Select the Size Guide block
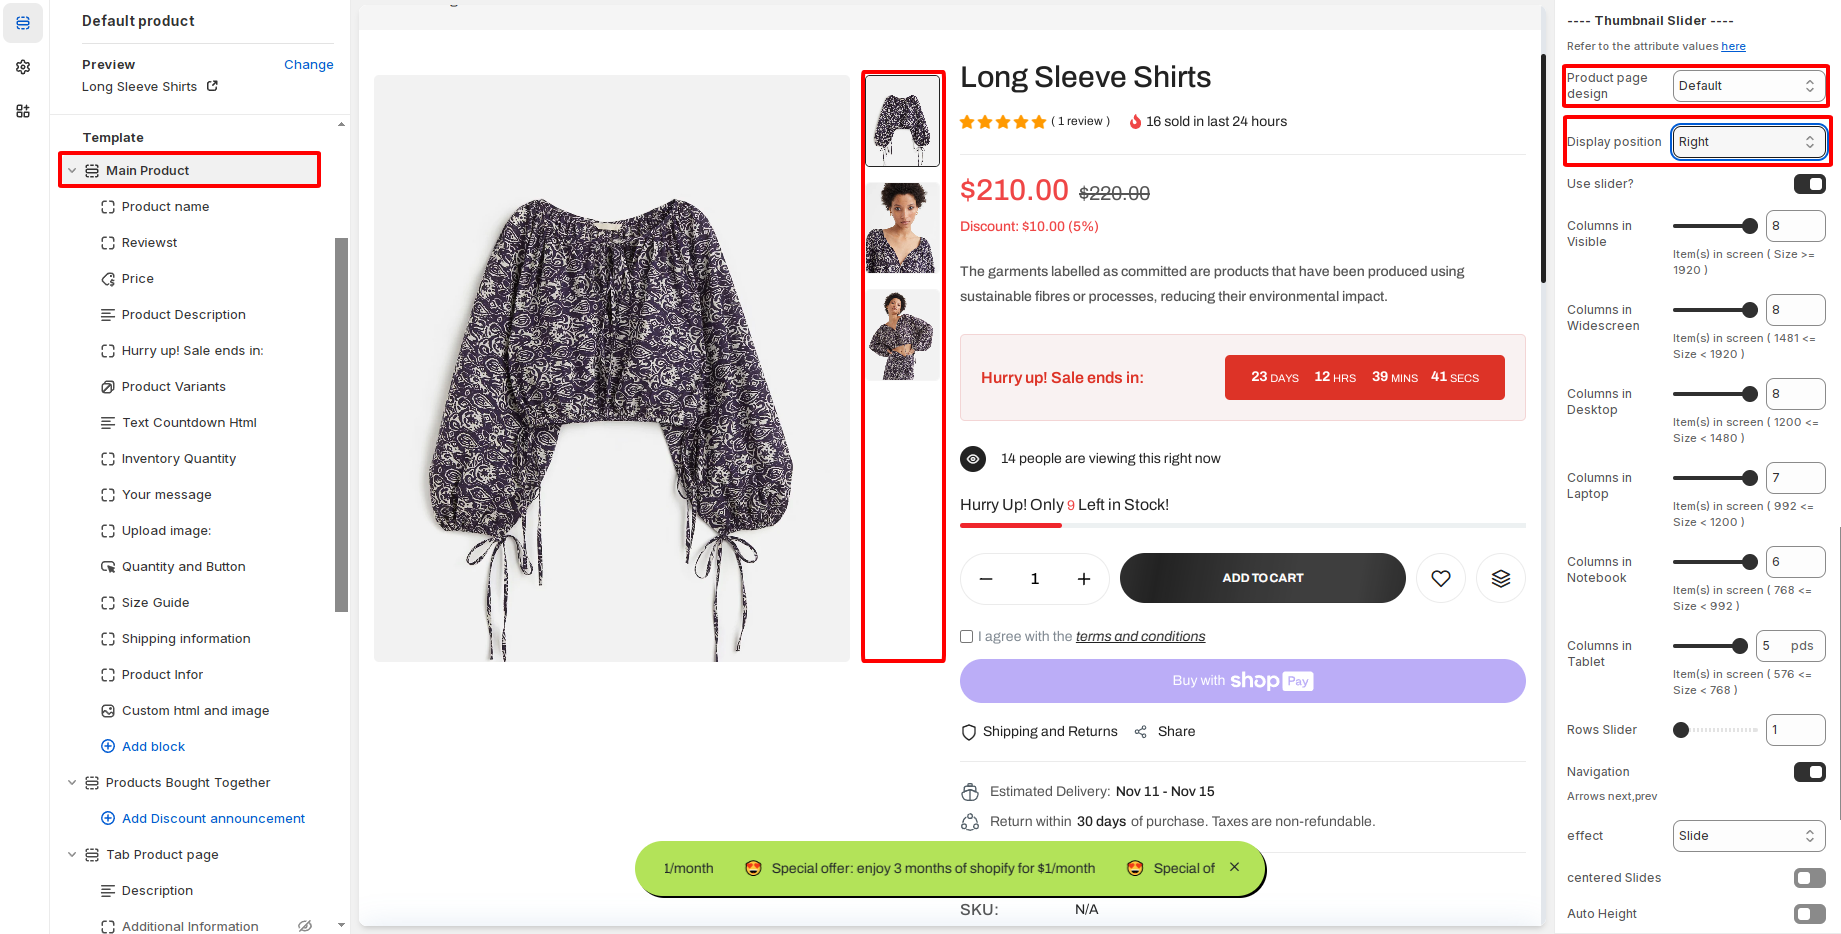 click(155, 603)
